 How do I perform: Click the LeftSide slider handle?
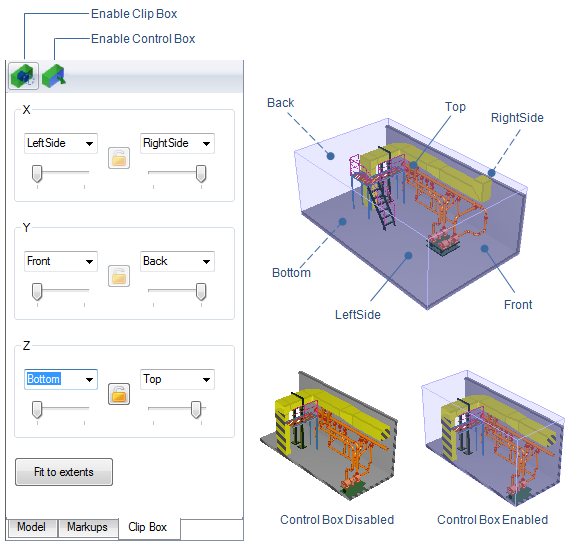coord(37,173)
